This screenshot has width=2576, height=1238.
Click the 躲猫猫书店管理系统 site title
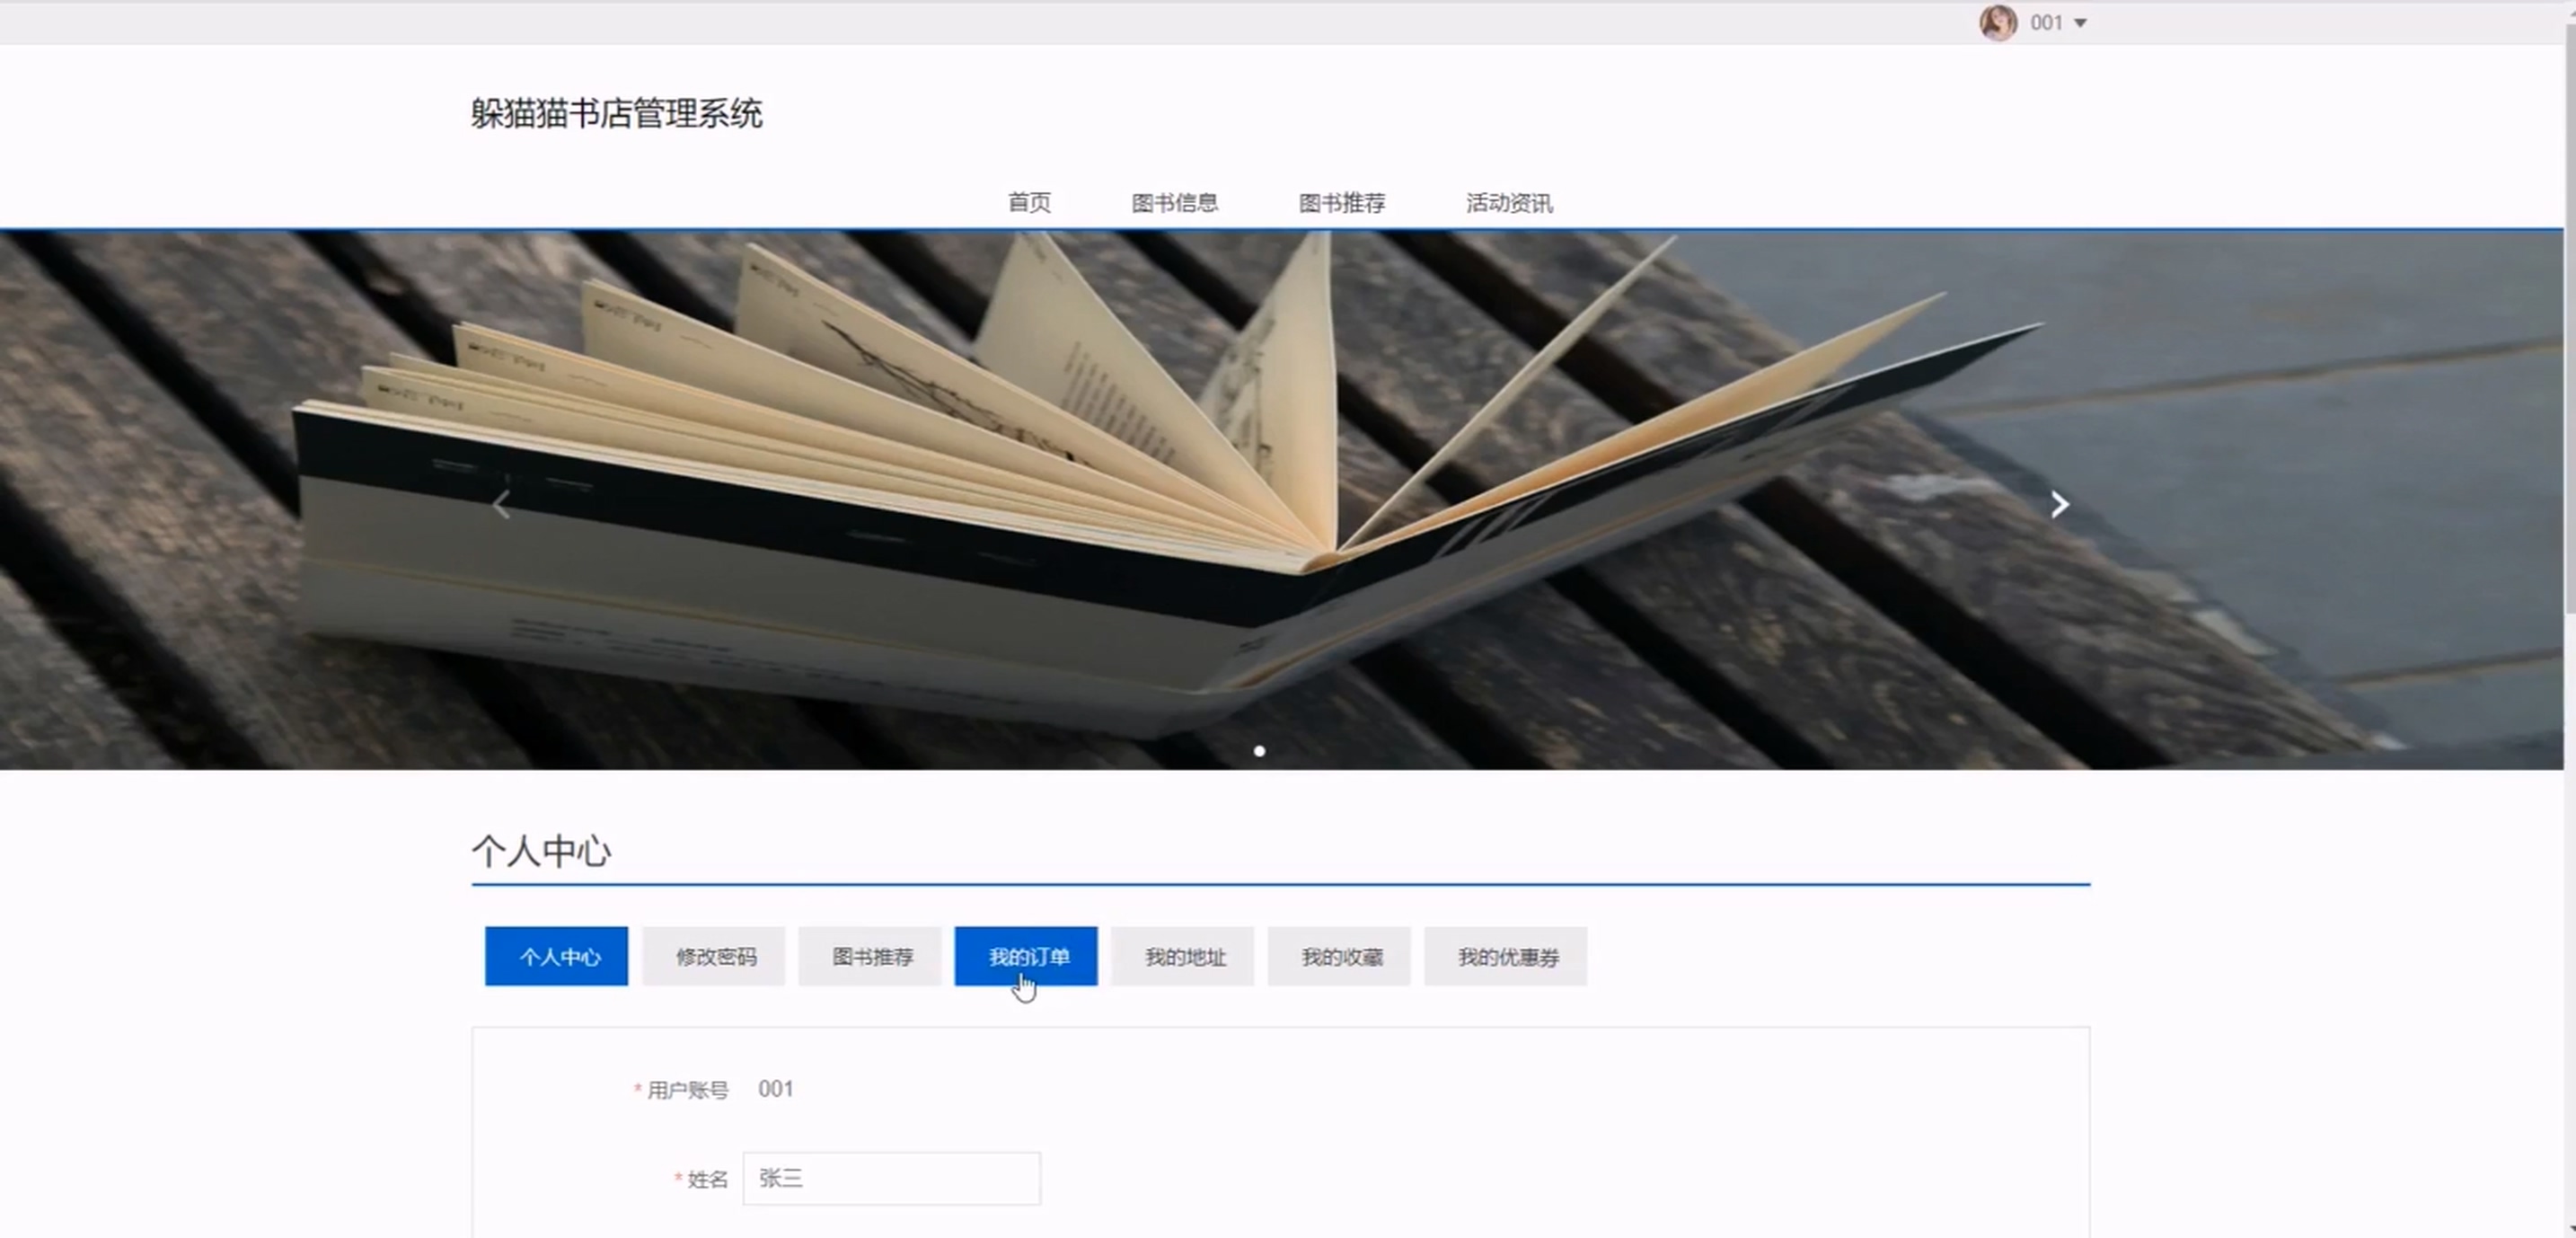point(616,114)
